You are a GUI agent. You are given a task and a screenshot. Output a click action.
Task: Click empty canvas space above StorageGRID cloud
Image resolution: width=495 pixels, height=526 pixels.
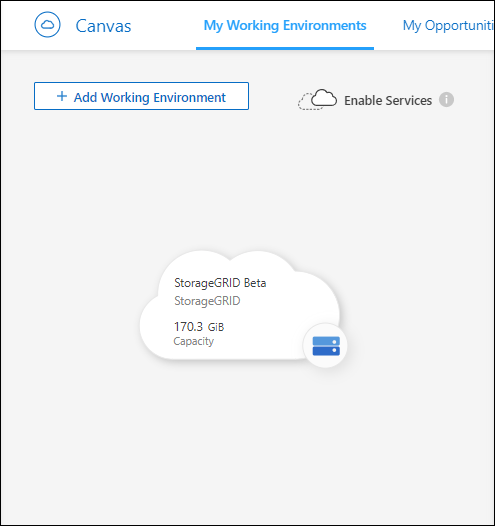click(247, 181)
